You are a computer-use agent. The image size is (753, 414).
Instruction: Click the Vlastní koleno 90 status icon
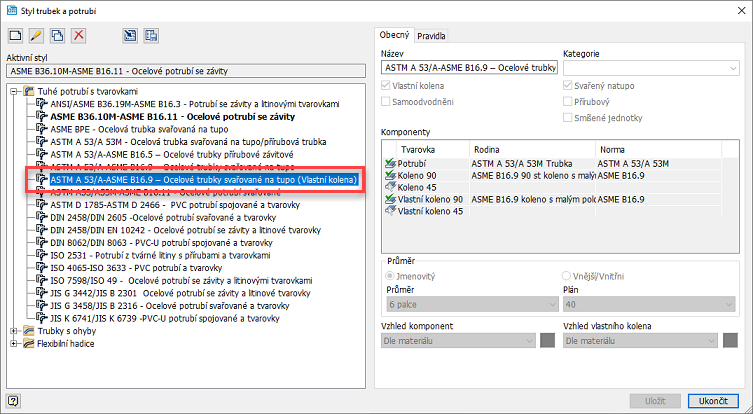(390, 199)
